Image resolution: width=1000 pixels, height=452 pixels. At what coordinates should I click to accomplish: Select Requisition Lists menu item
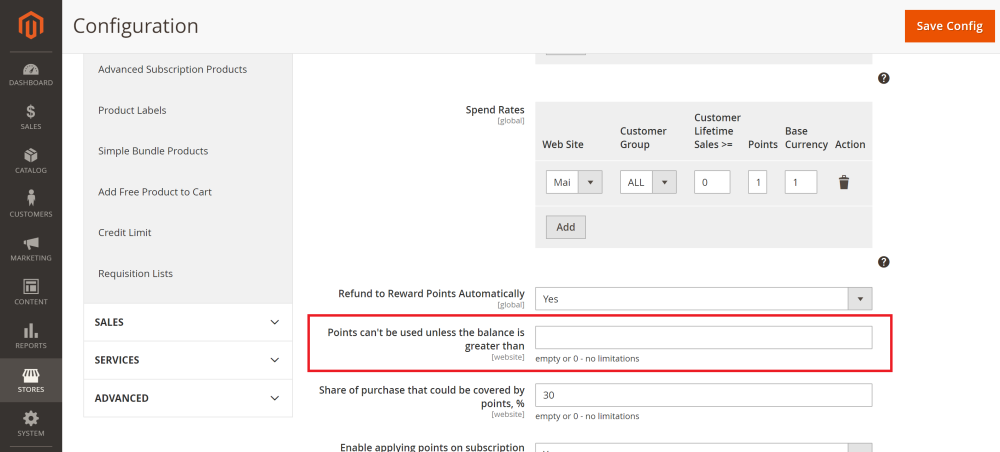pos(135,273)
